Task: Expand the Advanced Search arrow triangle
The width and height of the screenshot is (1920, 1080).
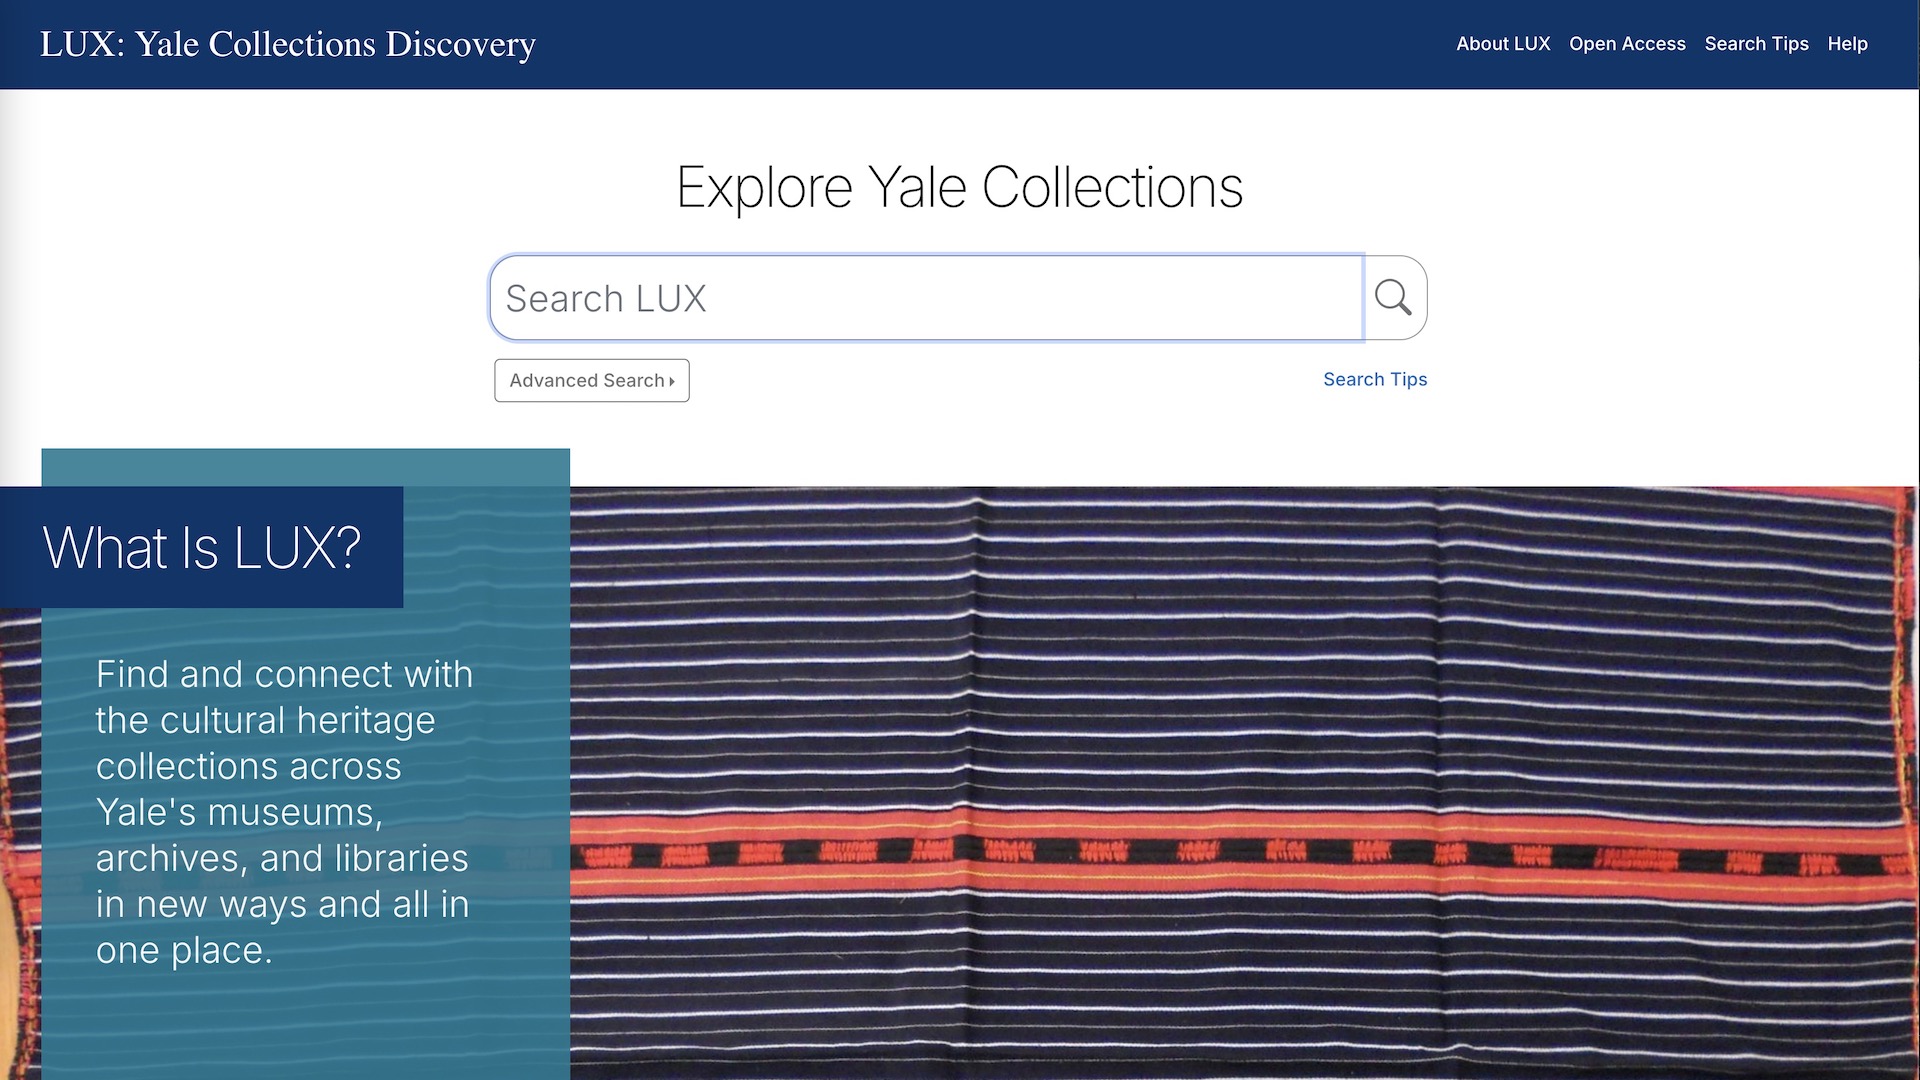Action: (x=672, y=381)
